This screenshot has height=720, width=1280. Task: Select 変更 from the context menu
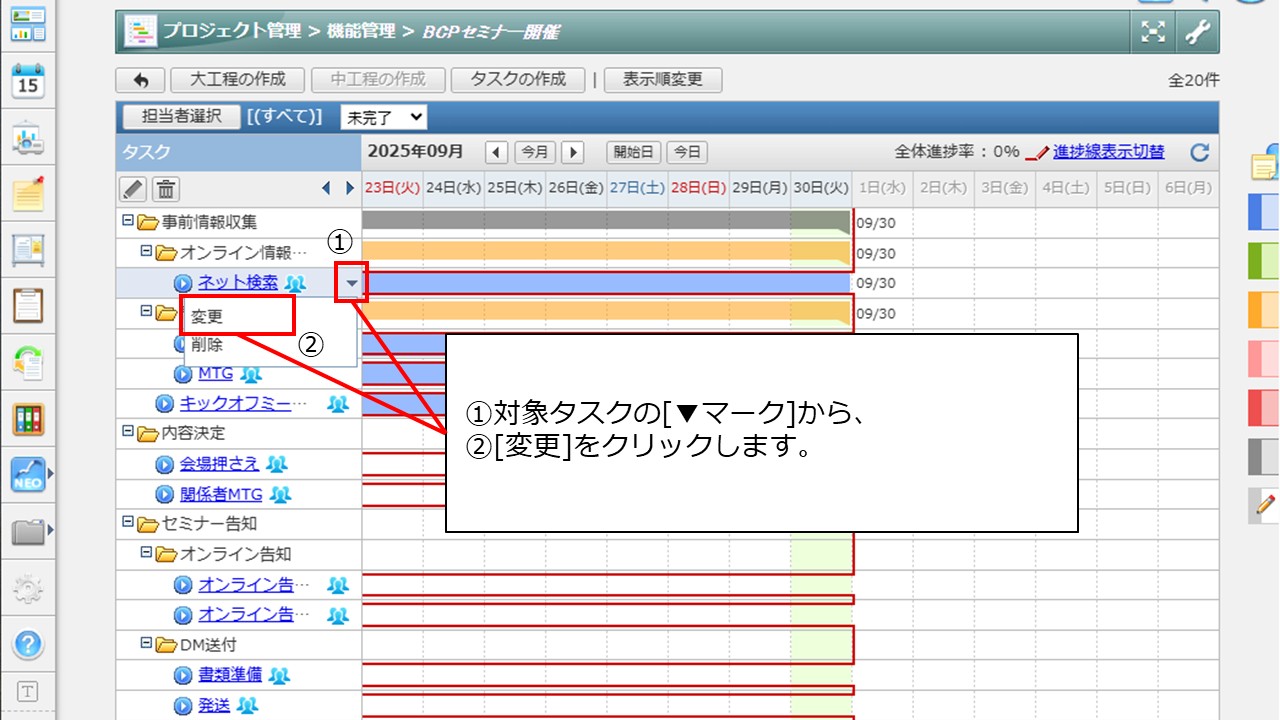pos(208,316)
